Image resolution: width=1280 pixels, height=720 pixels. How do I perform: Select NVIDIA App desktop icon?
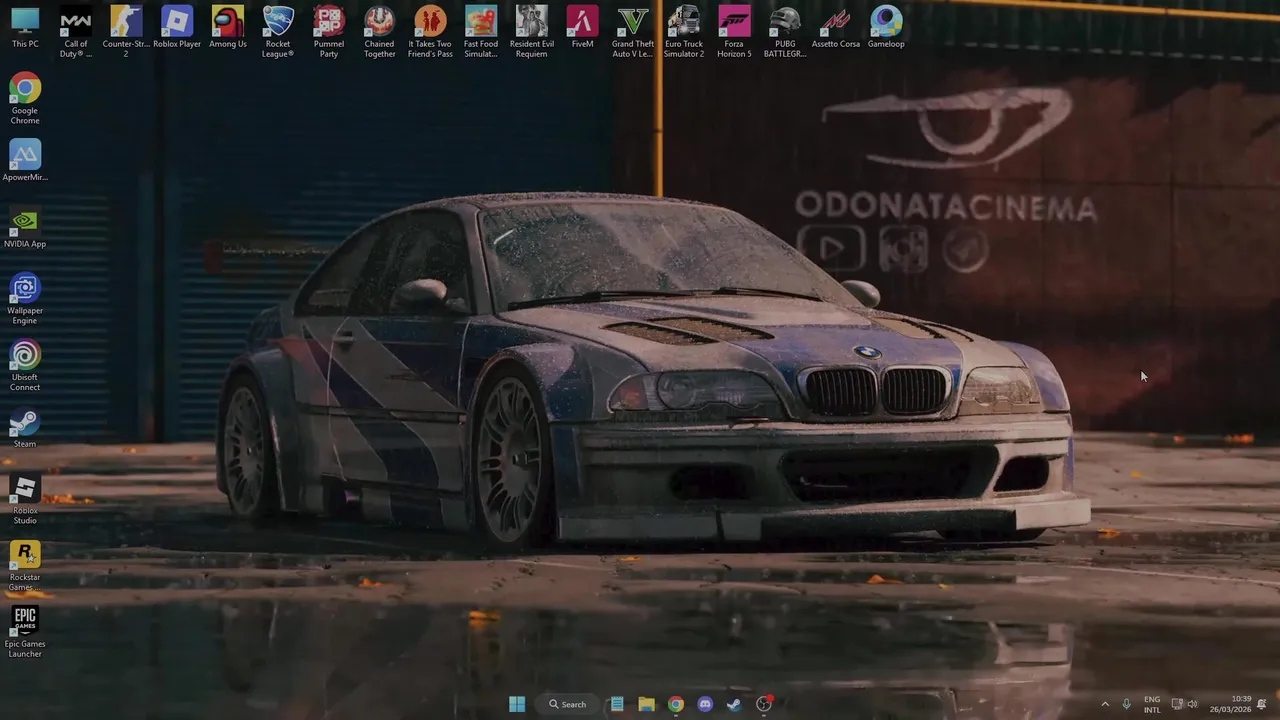tap(25, 228)
